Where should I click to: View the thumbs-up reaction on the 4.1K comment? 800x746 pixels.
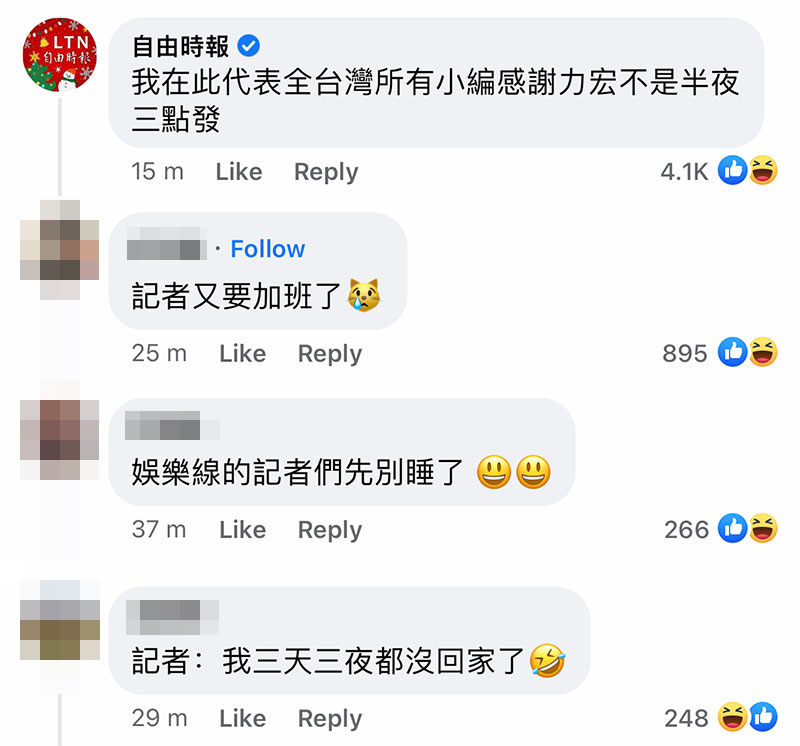[x=732, y=170]
